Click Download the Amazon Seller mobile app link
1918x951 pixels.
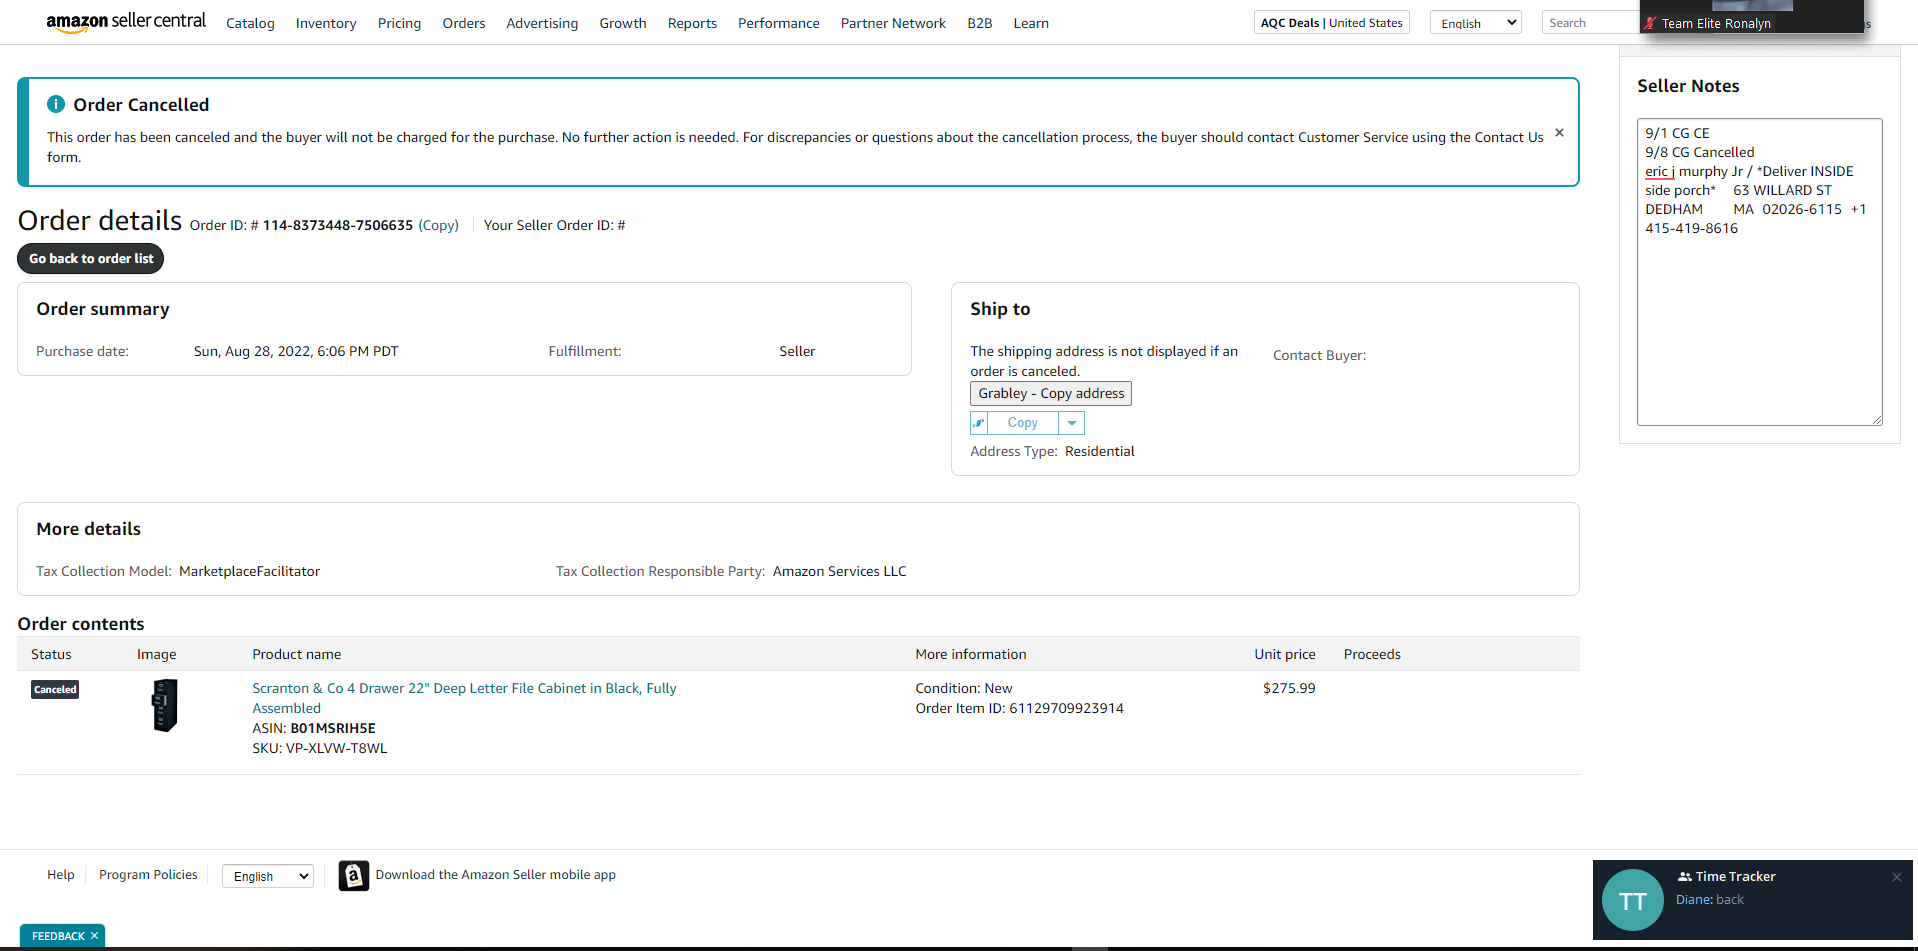click(x=496, y=875)
